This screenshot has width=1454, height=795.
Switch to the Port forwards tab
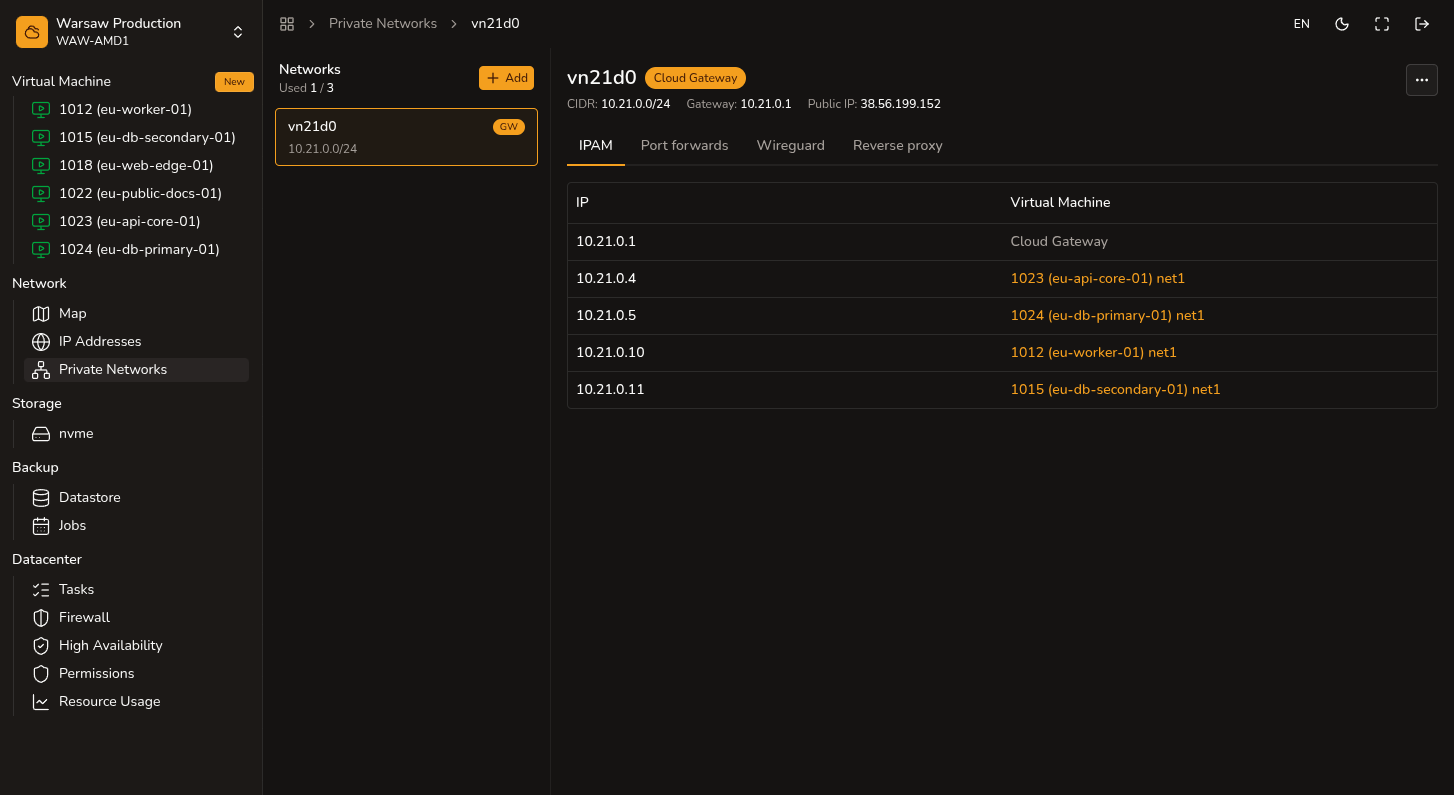point(685,145)
